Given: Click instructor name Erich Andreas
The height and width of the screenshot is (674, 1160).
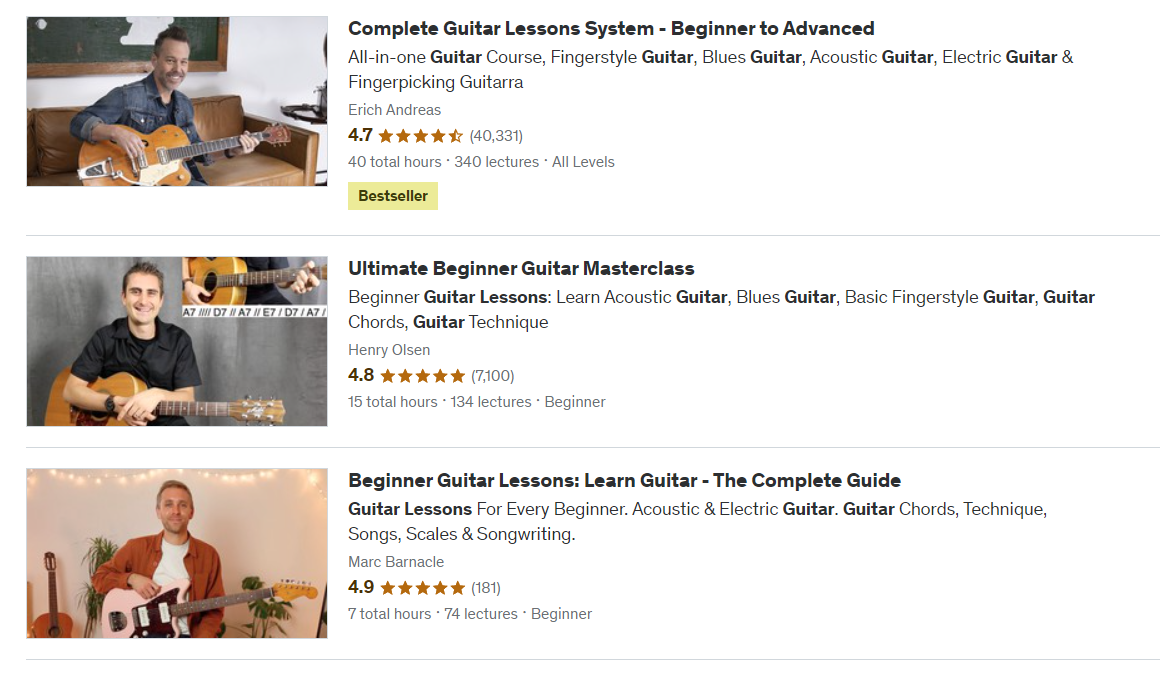Looking at the screenshot, I should pos(394,110).
